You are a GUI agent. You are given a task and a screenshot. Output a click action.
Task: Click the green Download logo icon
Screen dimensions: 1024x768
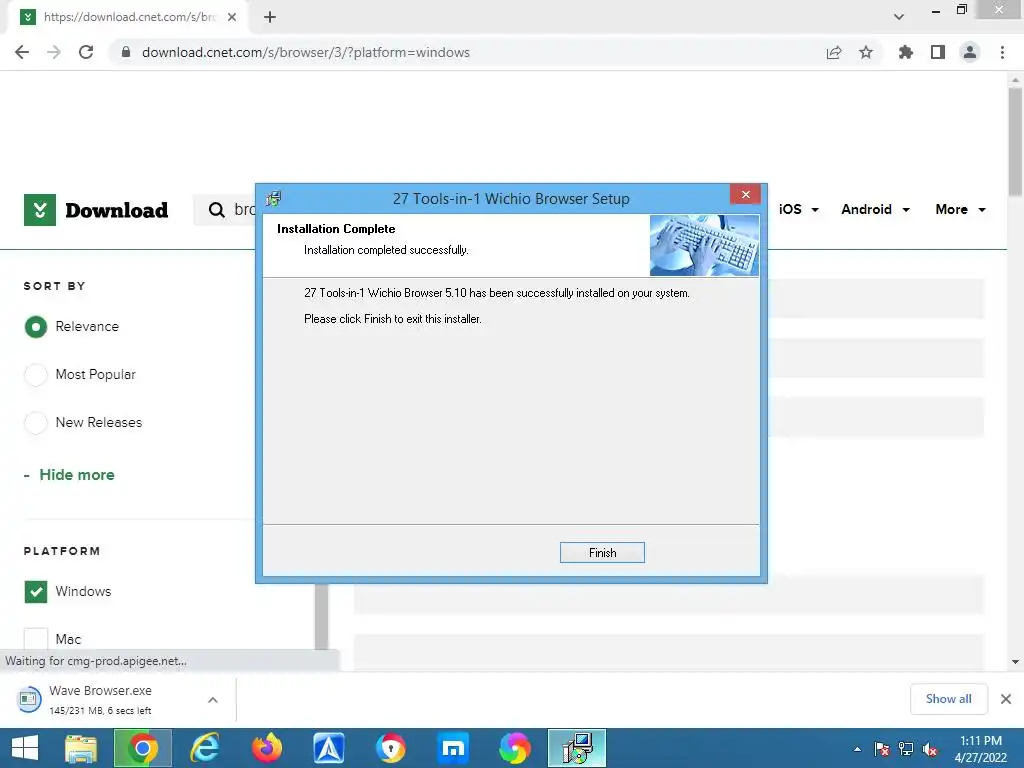(x=40, y=210)
